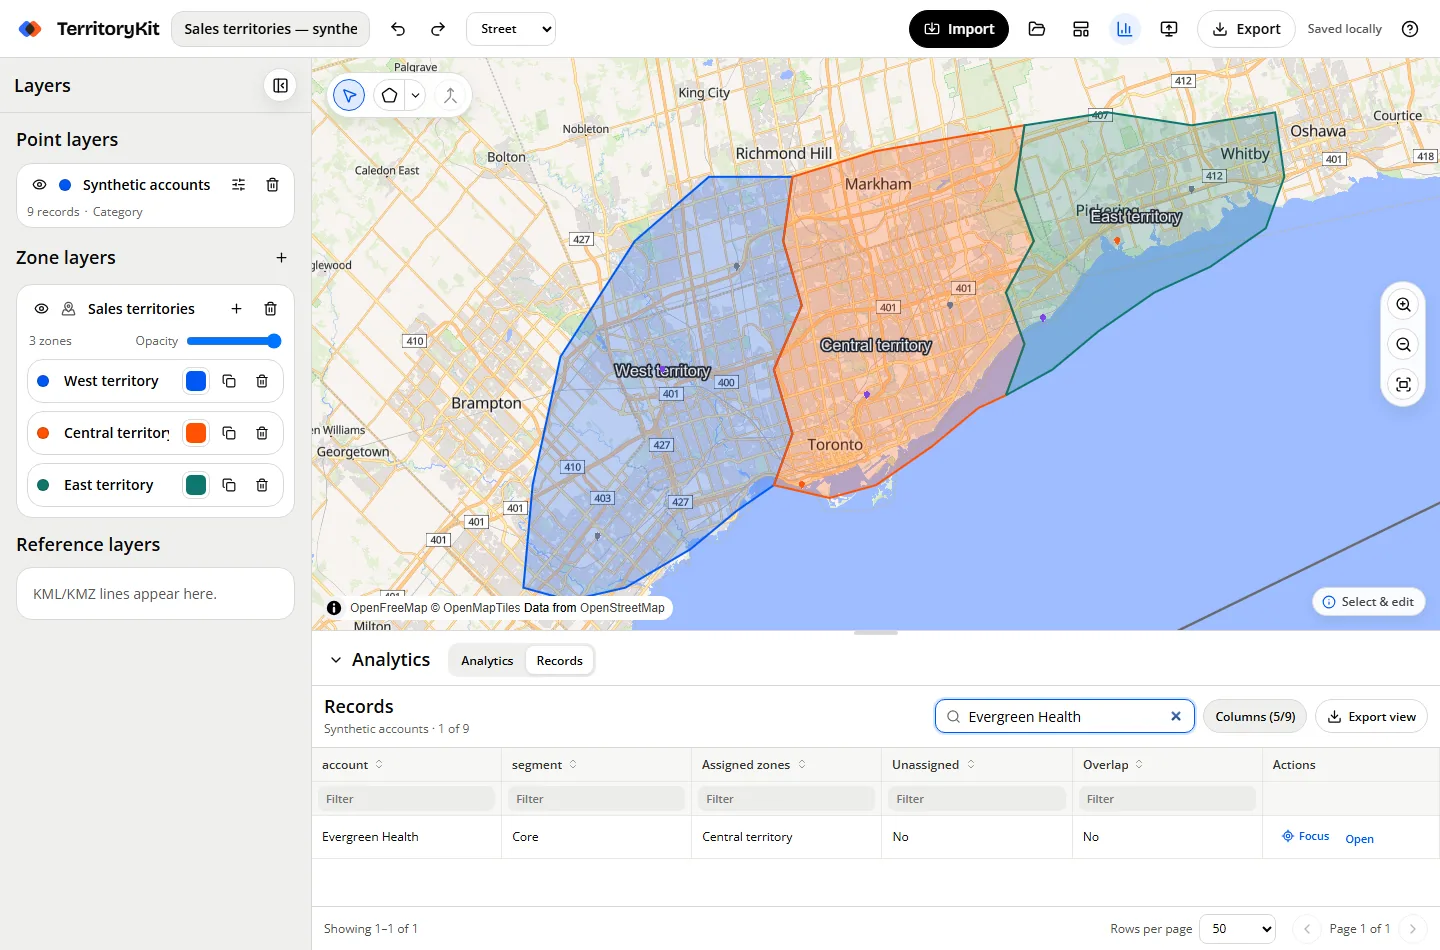
Task: Add a zone to Sales territories
Action: (x=236, y=309)
